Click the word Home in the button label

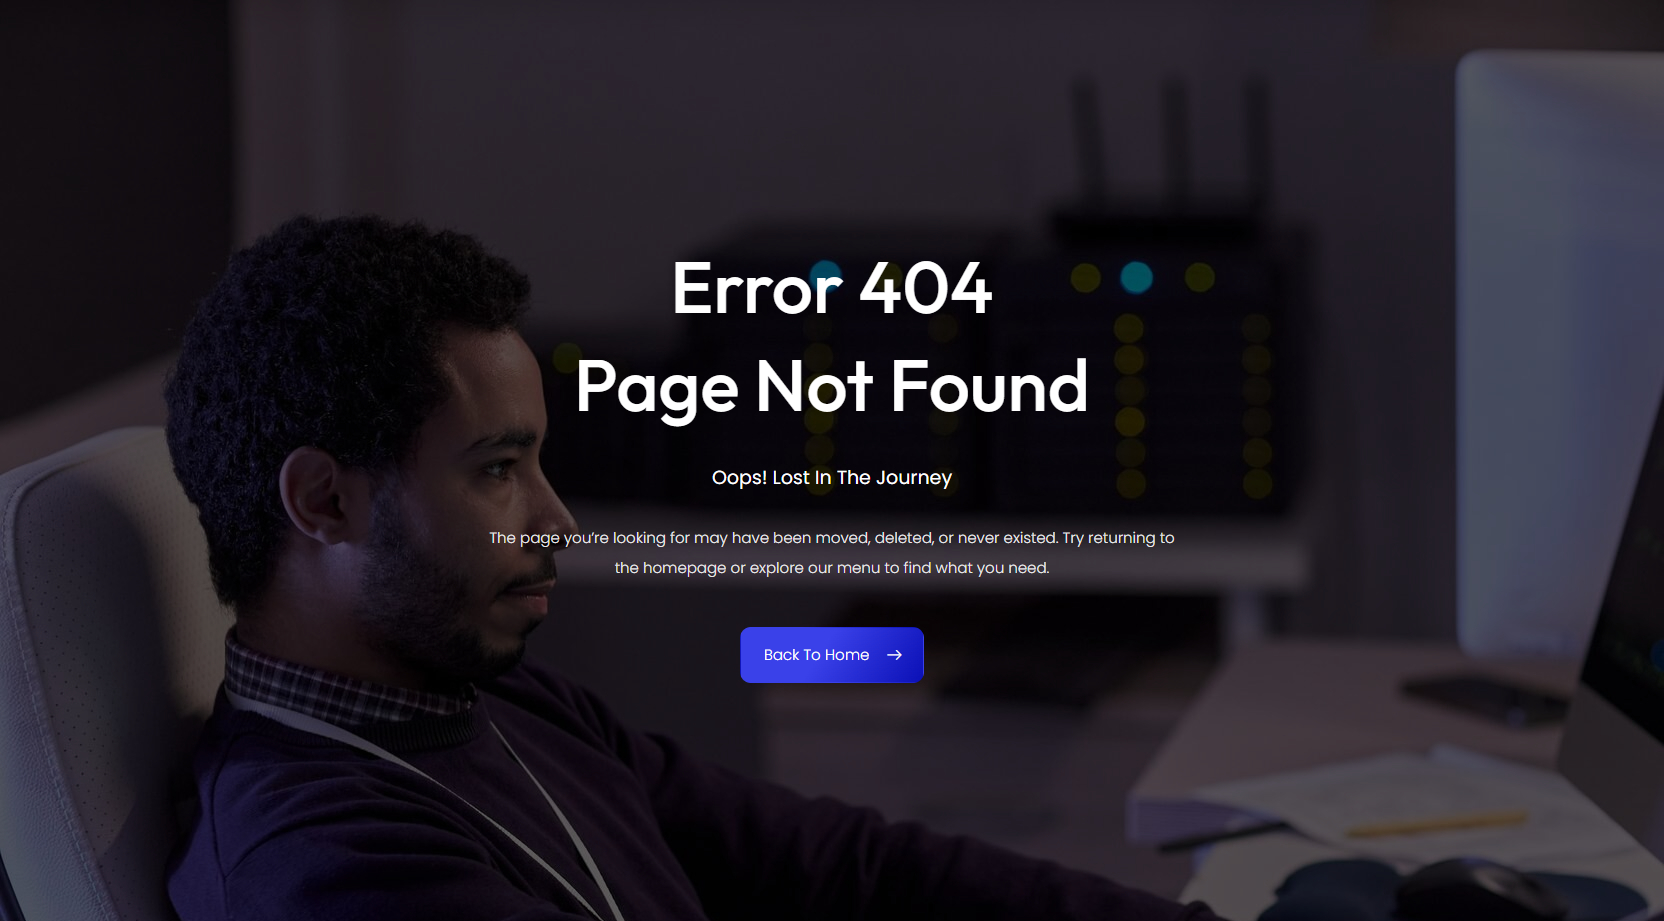coord(847,655)
